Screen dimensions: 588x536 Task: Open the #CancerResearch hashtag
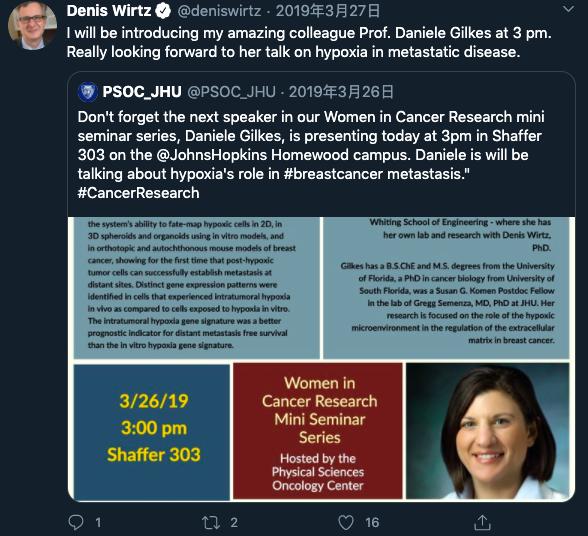tap(138, 193)
